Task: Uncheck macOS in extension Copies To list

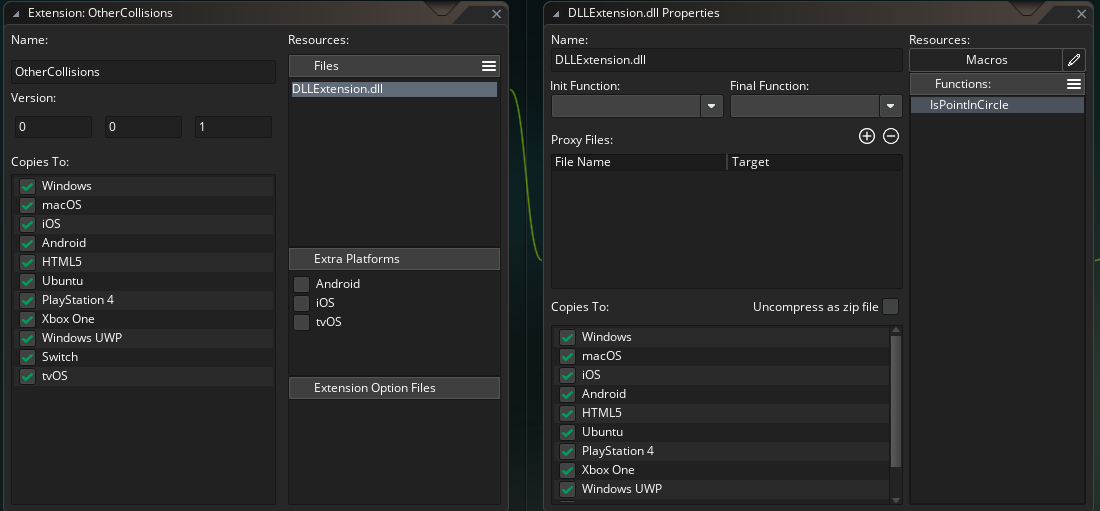Action: click(x=27, y=206)
